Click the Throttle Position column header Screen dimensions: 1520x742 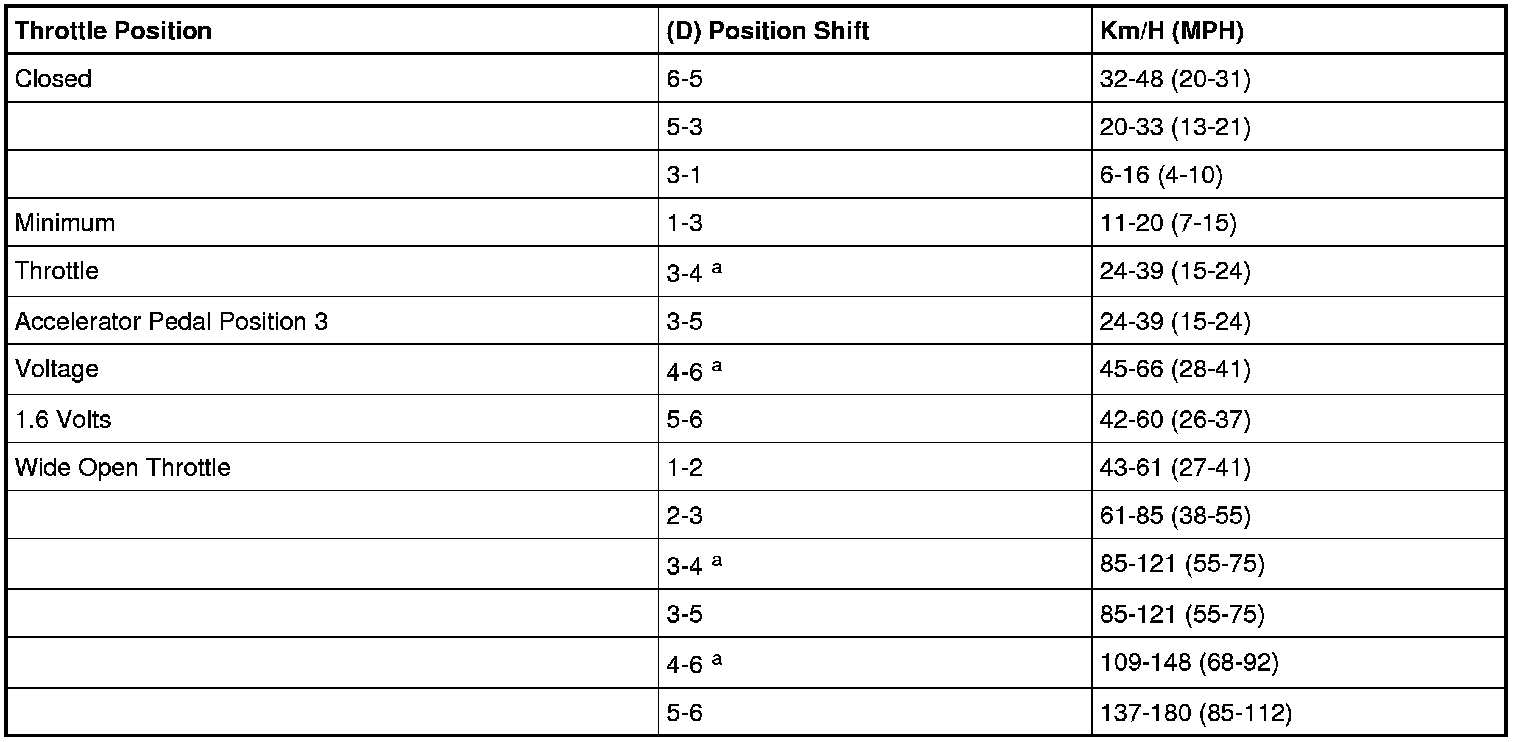click(x=113, y=31)
